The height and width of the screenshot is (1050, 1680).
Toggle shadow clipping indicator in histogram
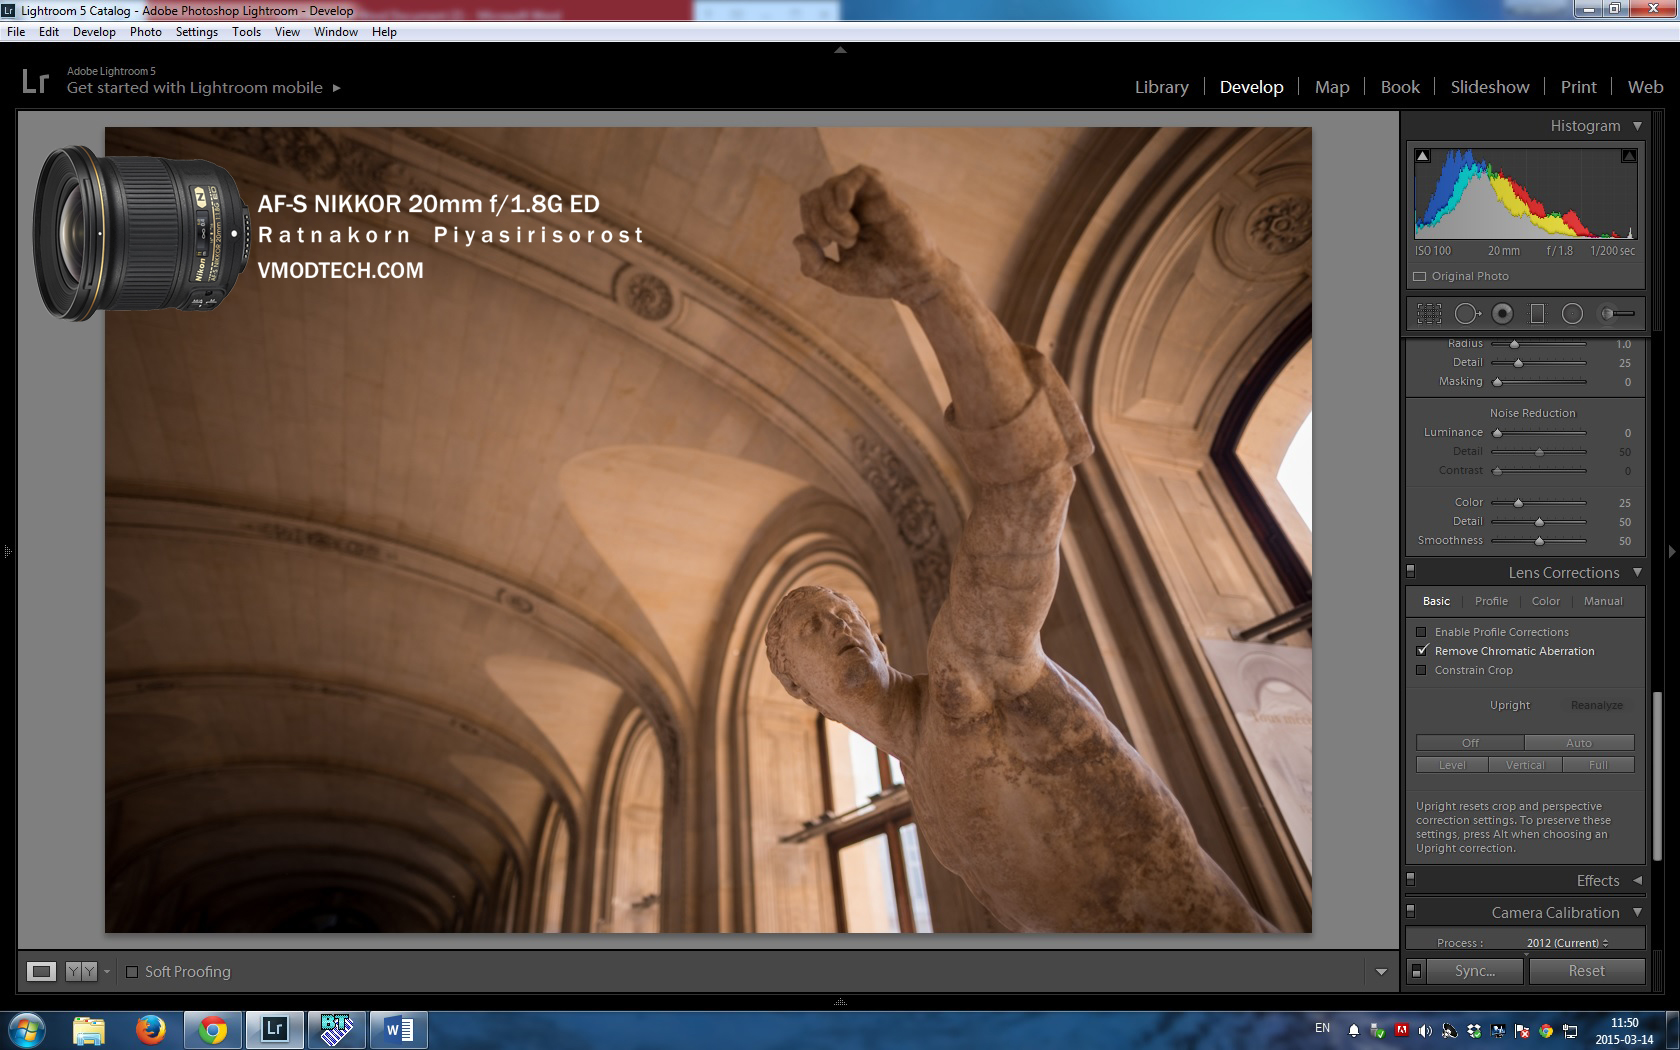[1423, 156]
